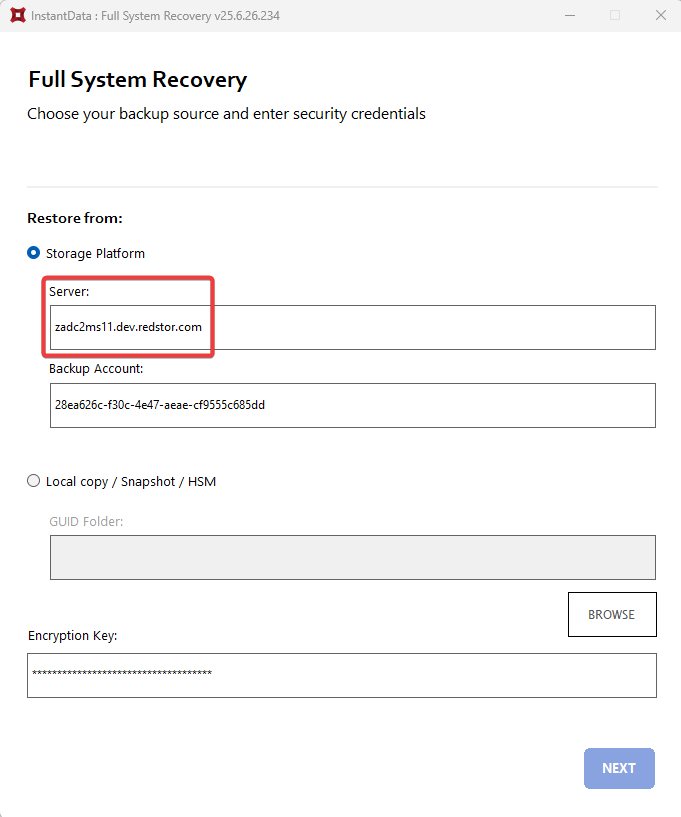Click into the Server address field

tap(353, 327)
